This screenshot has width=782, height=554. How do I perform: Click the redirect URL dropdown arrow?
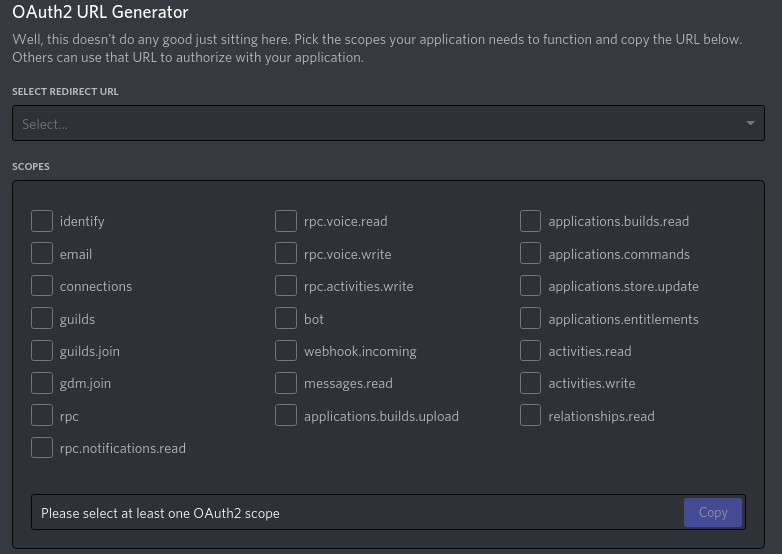coord(750,123)
